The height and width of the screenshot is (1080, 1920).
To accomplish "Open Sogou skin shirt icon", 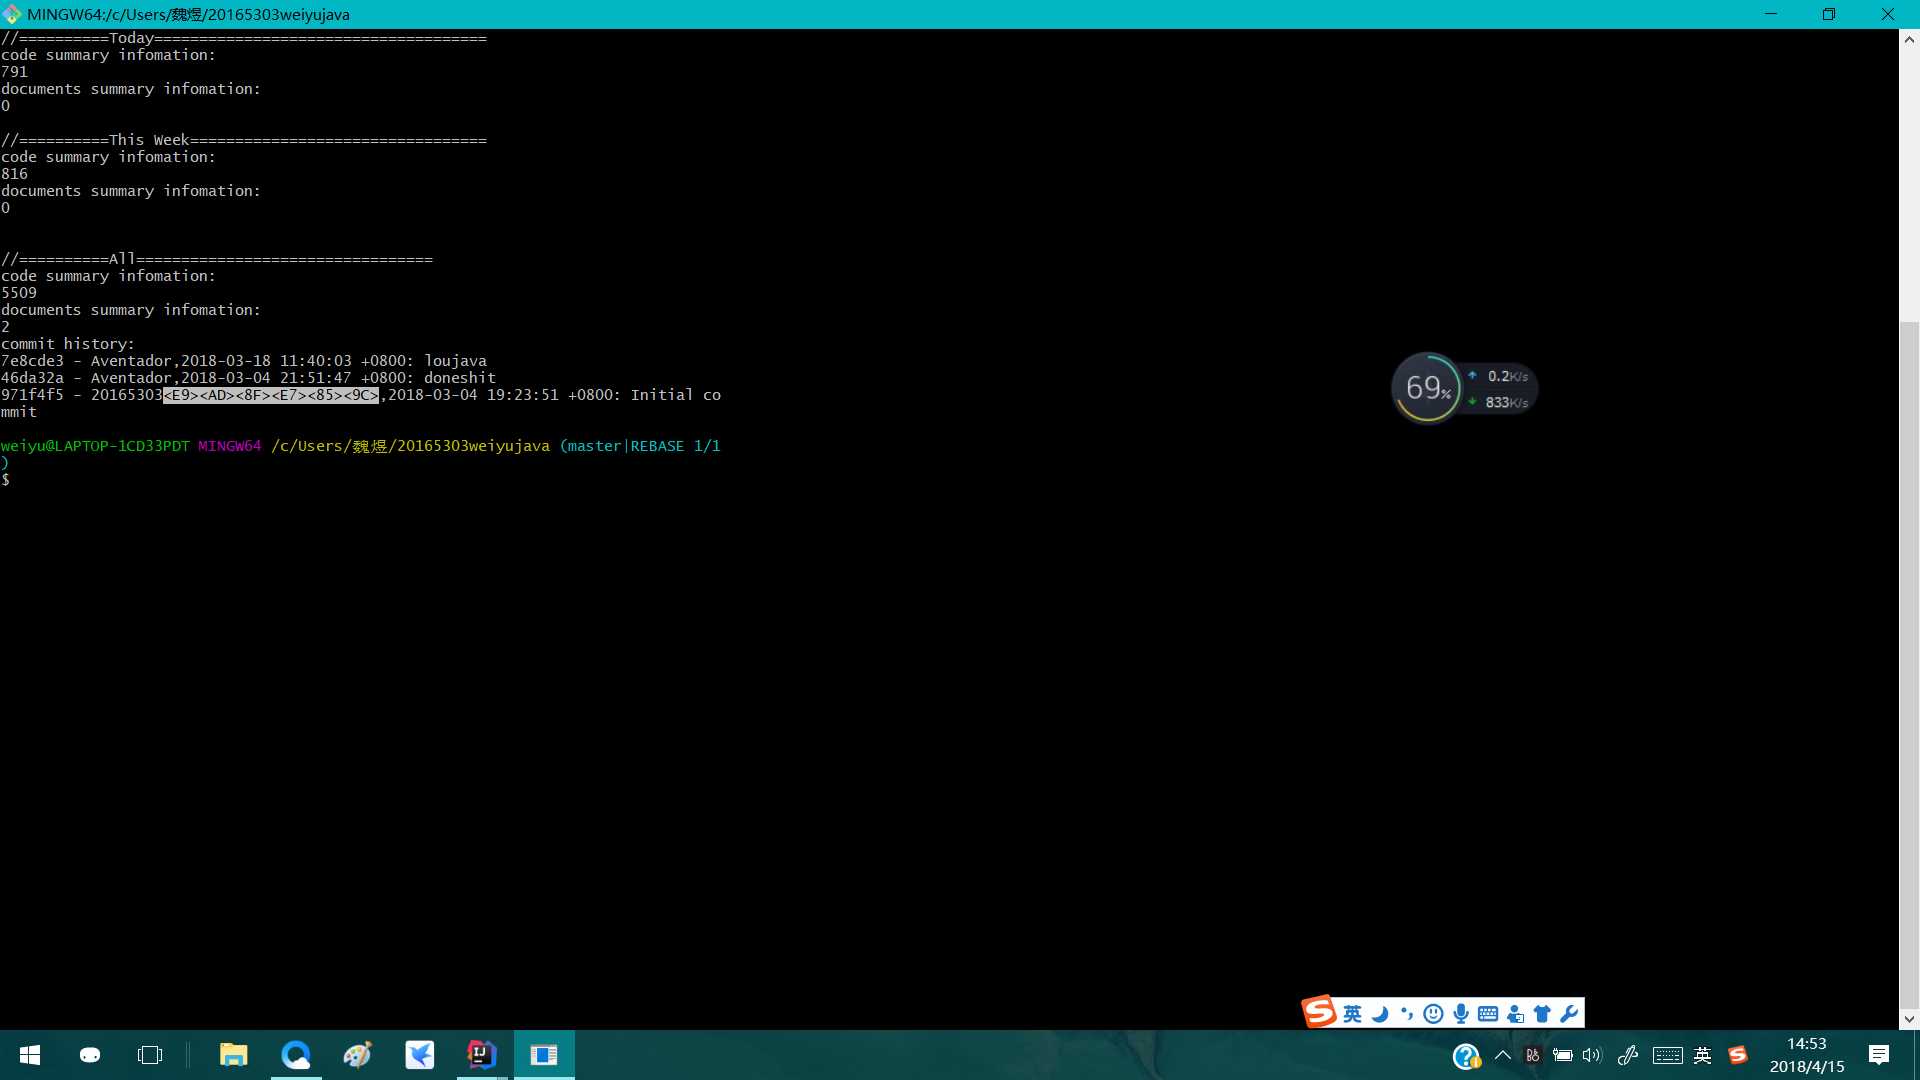I will pyautogui.click(x=1542, y=1014).
